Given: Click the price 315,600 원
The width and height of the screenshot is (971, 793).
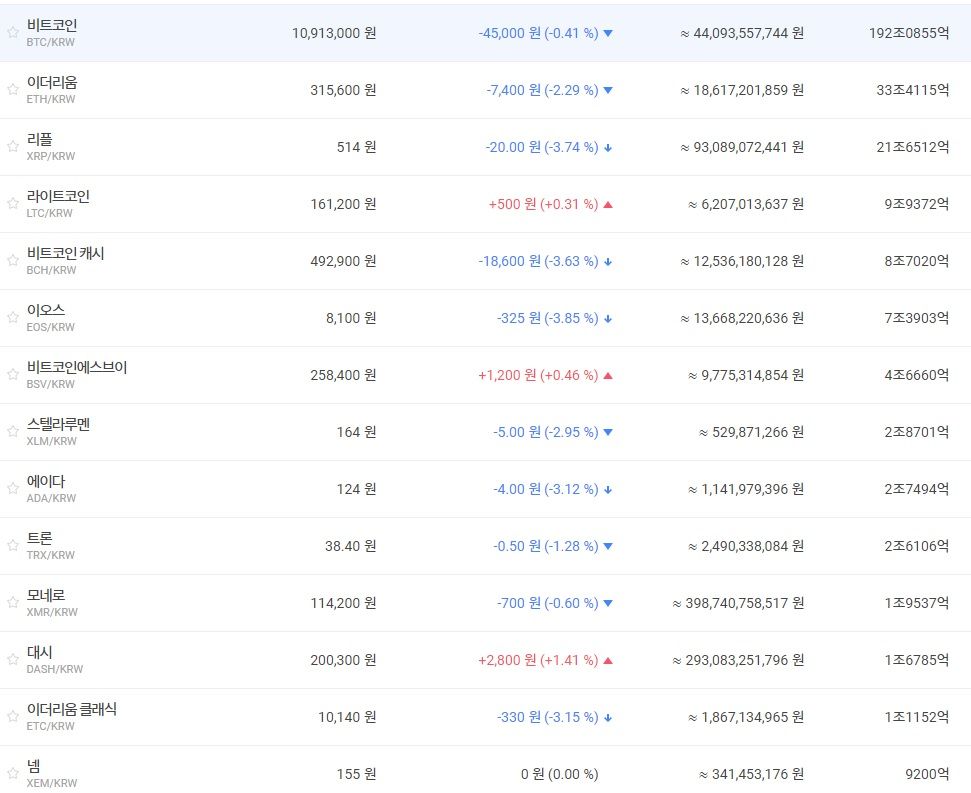Looking at the screenshot, I should (x=343, y=90).
